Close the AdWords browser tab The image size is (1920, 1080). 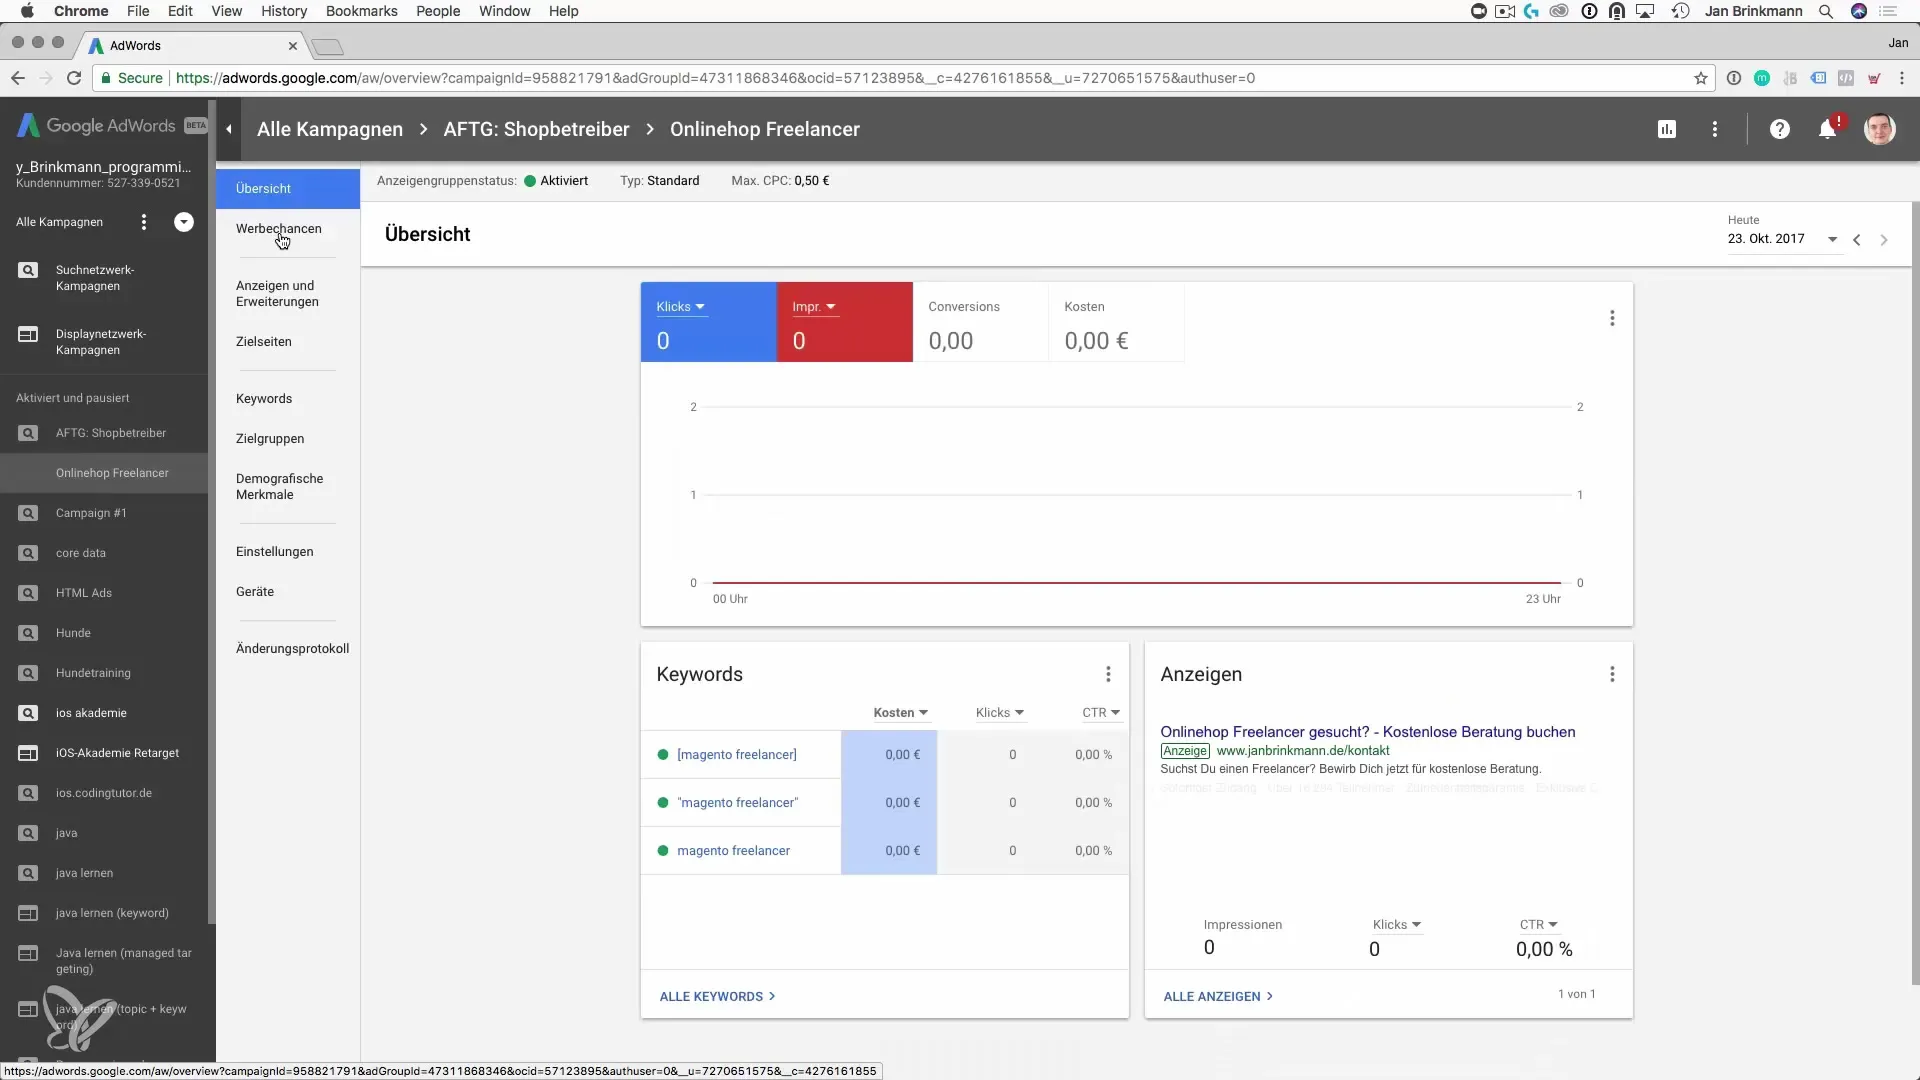point(293,46)
